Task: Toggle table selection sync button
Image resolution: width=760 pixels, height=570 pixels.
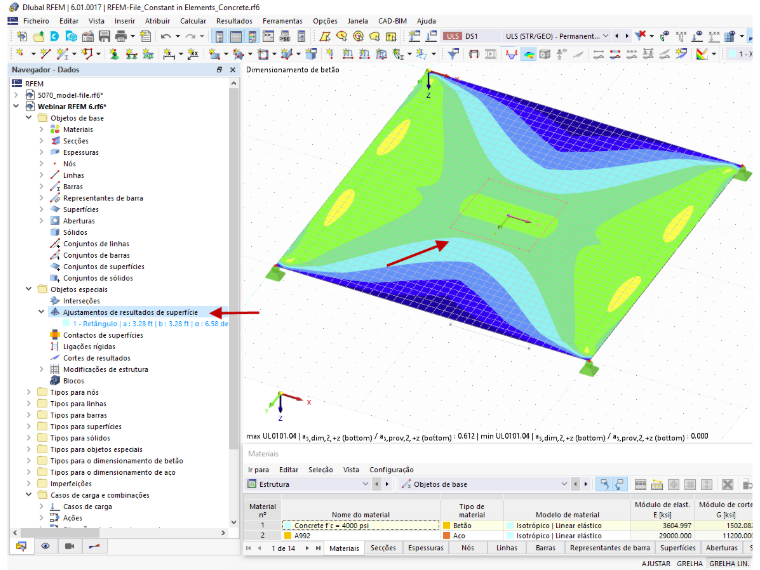Action: [604, 484]
